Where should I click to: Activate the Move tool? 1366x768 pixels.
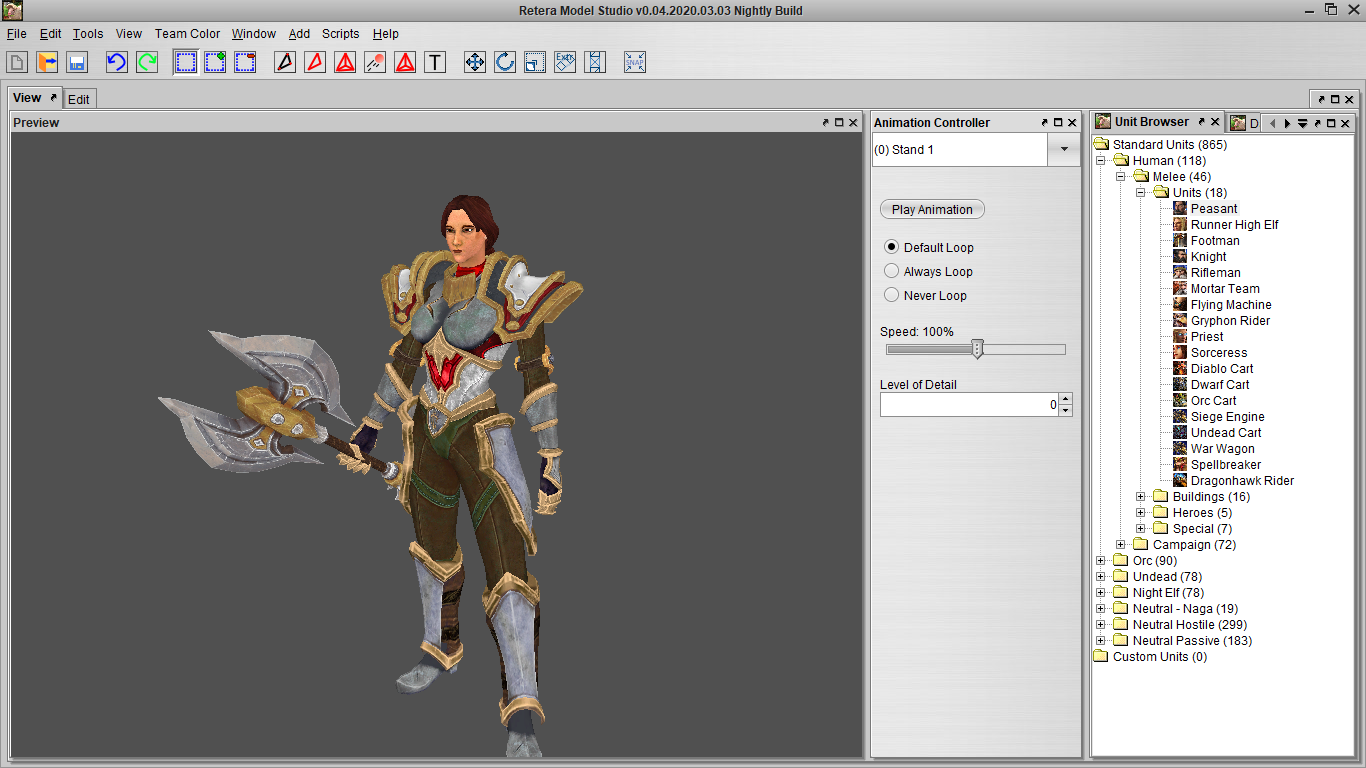(475, 62)
